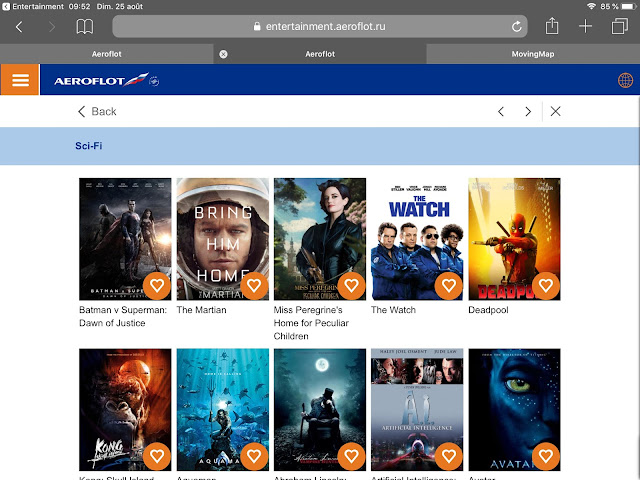The height and width of the screenshot is (480, 640).
Task: Add a new Safari tab
Action: pyautogui.click(x=585, y=27)
